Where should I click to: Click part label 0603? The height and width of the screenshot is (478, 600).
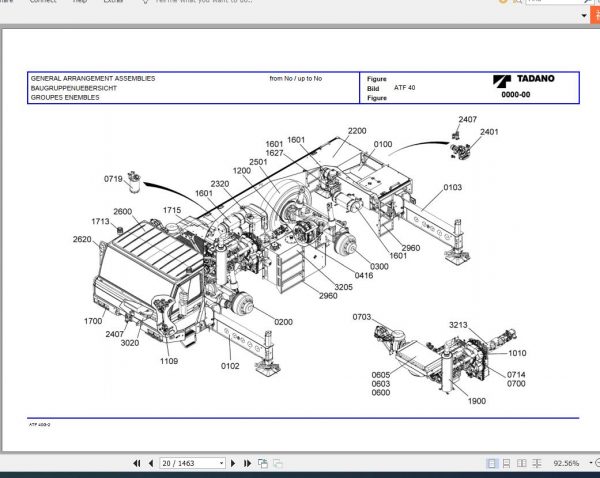(381, 383)
